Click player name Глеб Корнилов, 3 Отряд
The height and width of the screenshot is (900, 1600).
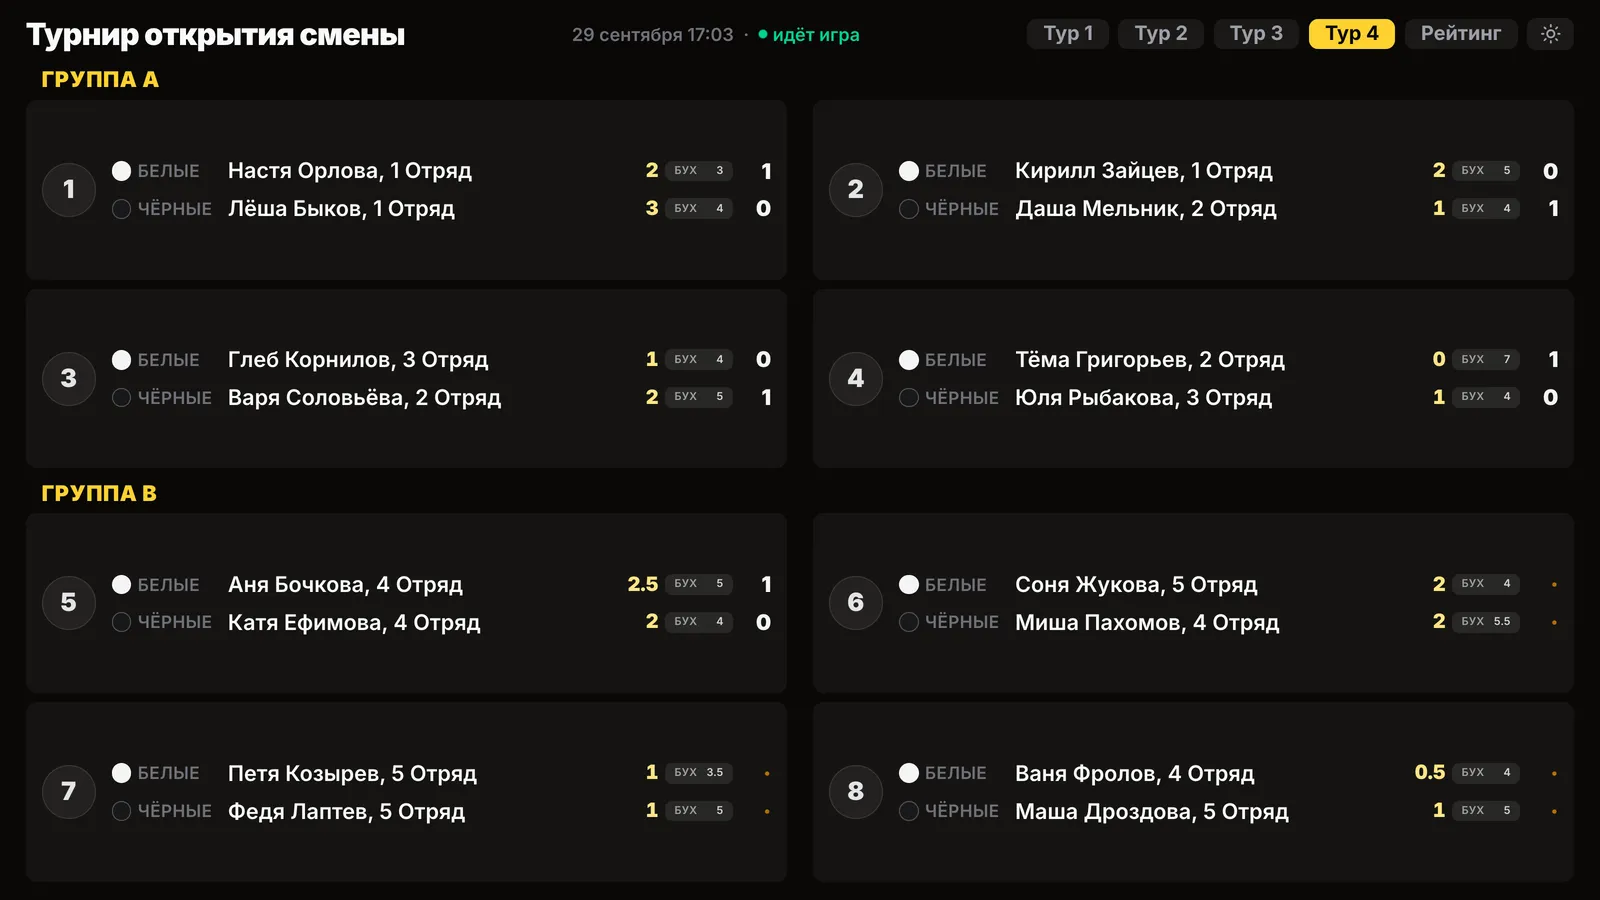click(358, 360)
